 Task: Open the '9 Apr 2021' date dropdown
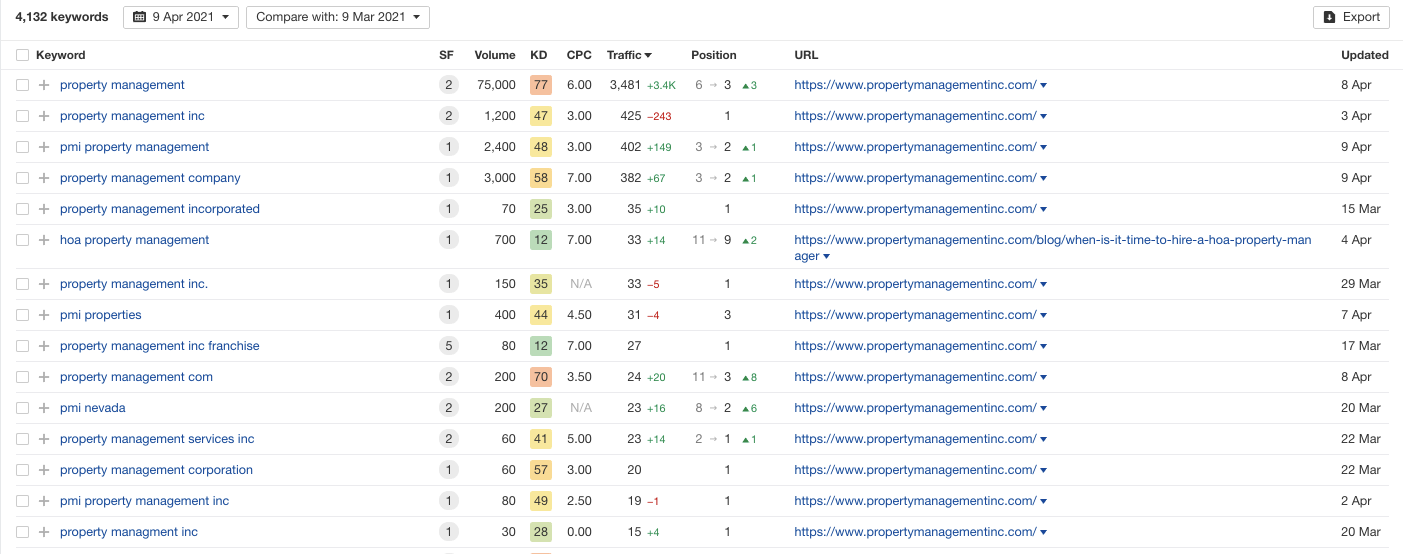pos(181,17)
